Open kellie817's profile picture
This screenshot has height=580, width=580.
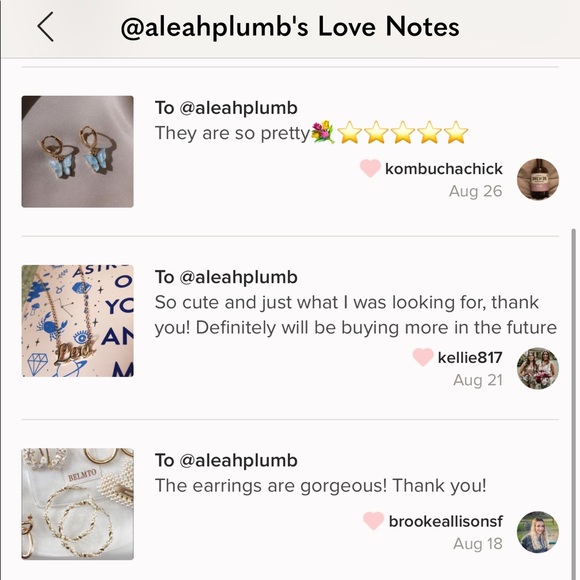click(x=537, y=368)
